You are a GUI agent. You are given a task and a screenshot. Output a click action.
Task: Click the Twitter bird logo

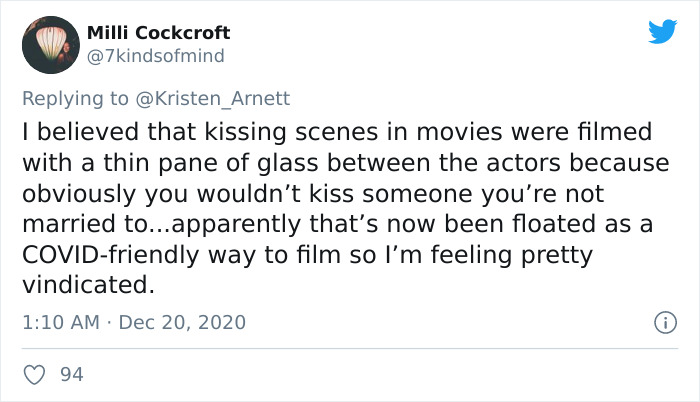(662, 32)
